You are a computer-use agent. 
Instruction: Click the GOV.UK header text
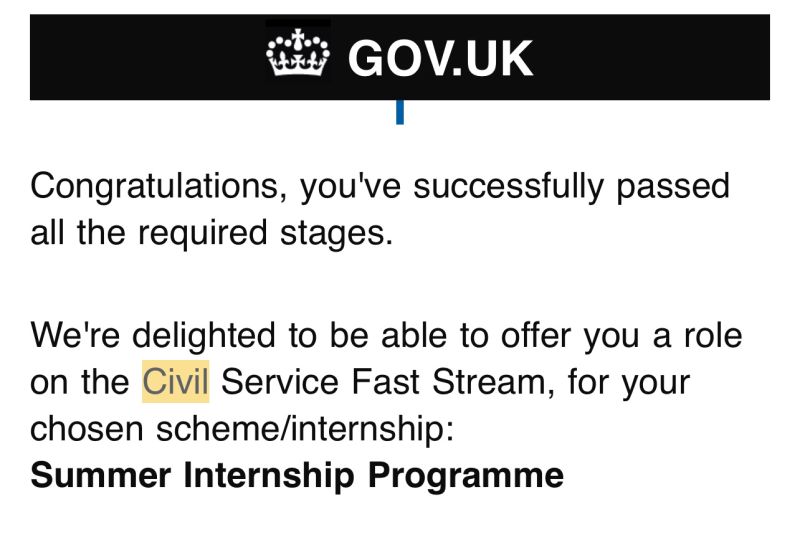tap(440, 59)
